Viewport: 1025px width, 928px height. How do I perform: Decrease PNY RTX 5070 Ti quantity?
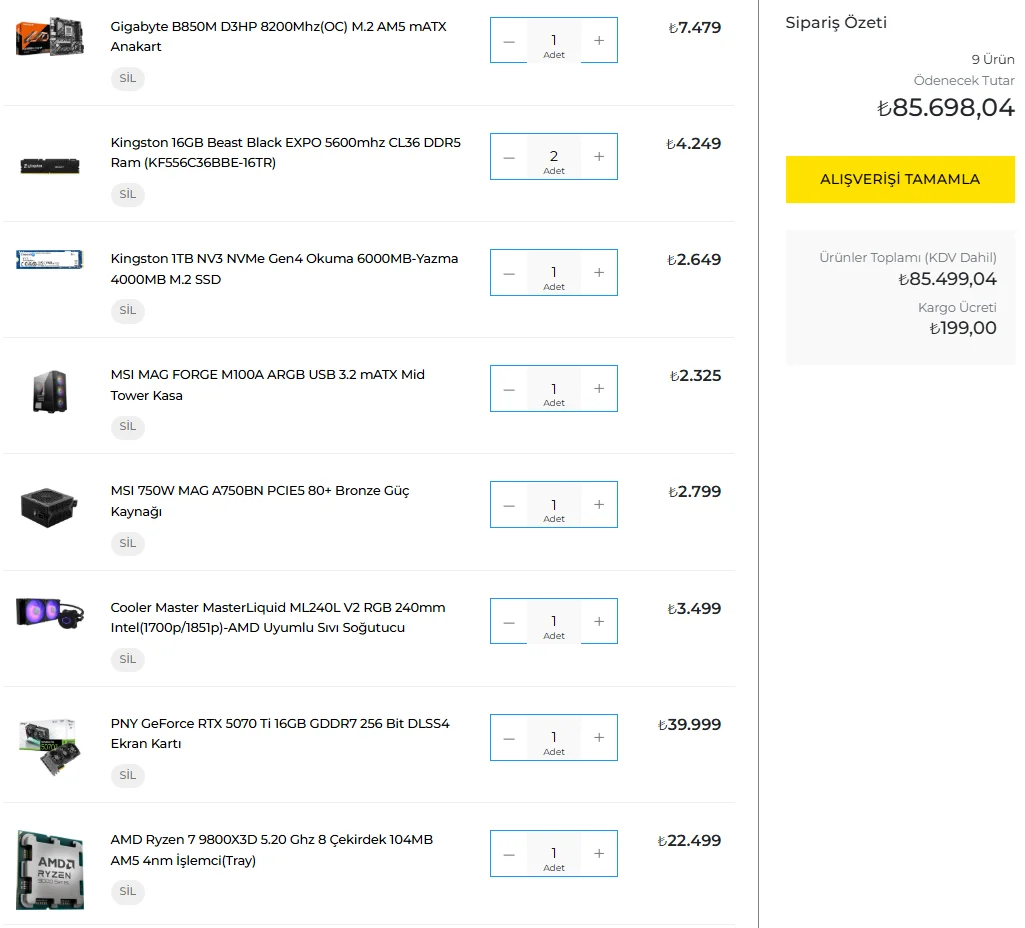(x=509, y=738)
